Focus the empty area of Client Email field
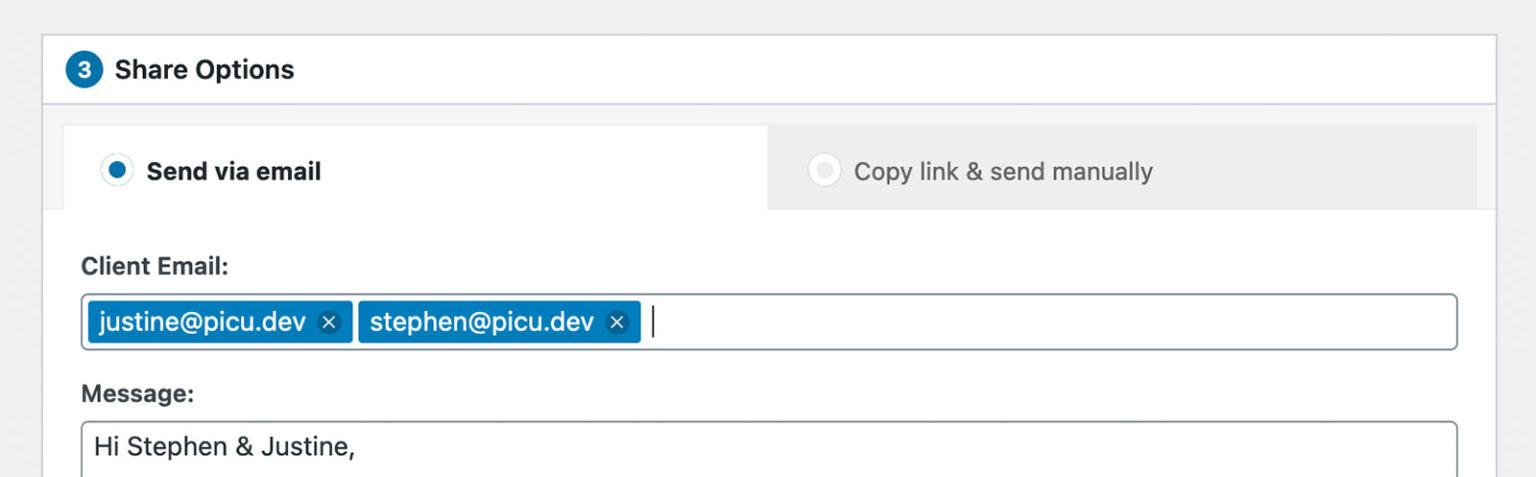 1050,322
